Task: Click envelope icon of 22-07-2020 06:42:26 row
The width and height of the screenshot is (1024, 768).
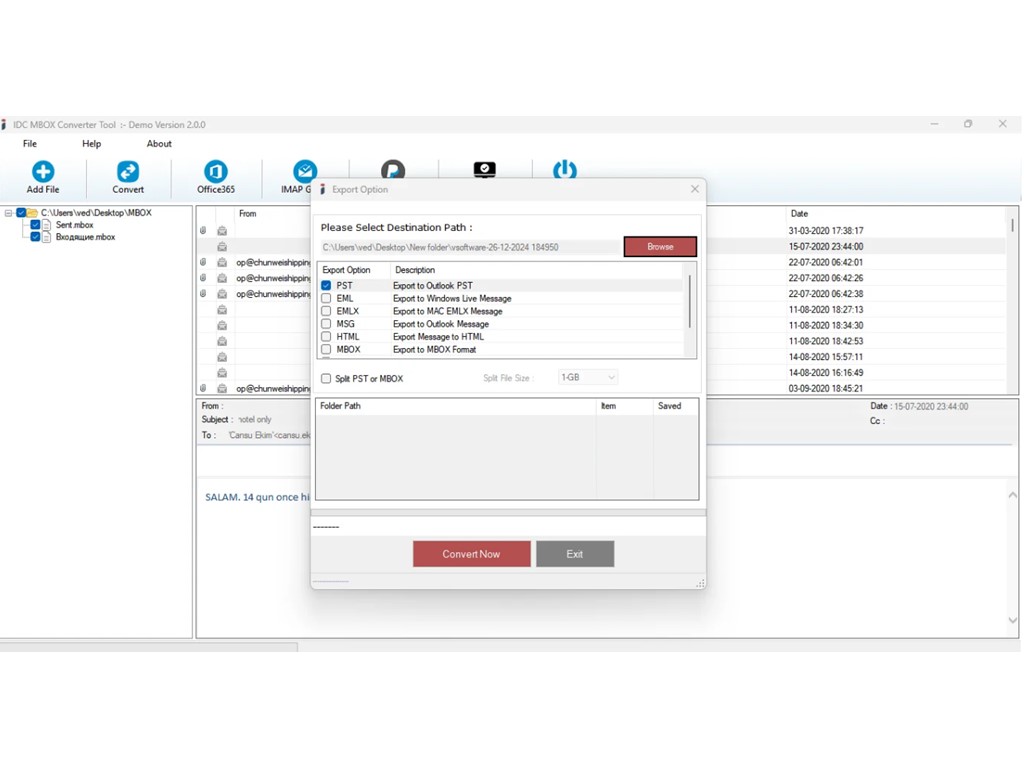Action: 222,278
